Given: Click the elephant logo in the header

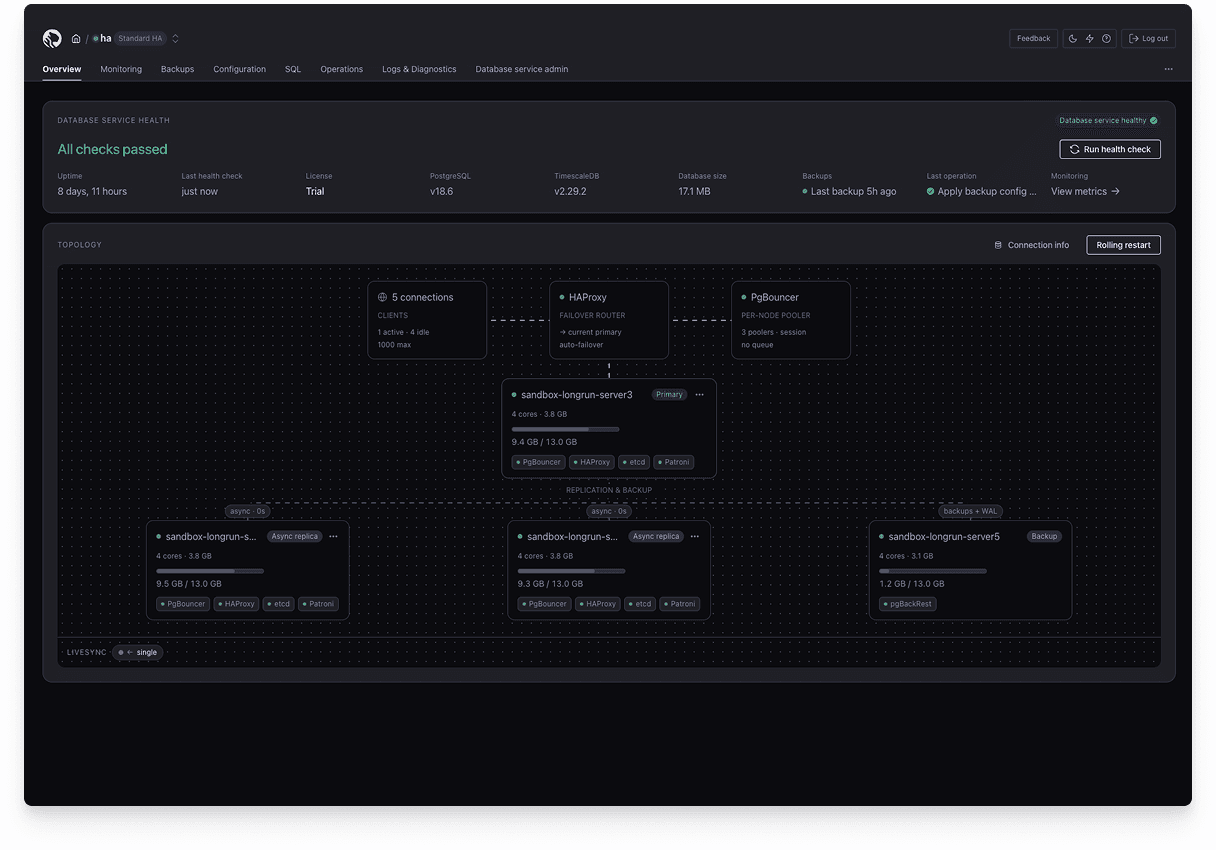Looking at the screenshot, I should 52,39.
